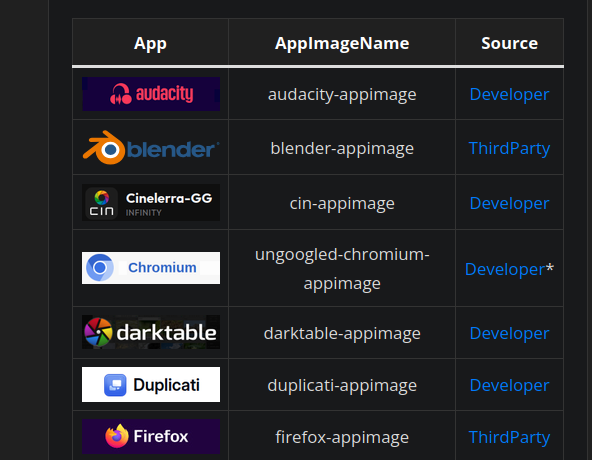
Task: Open the Developer link for ungoogled-chromium-appimage
Action: pos(505,270)
